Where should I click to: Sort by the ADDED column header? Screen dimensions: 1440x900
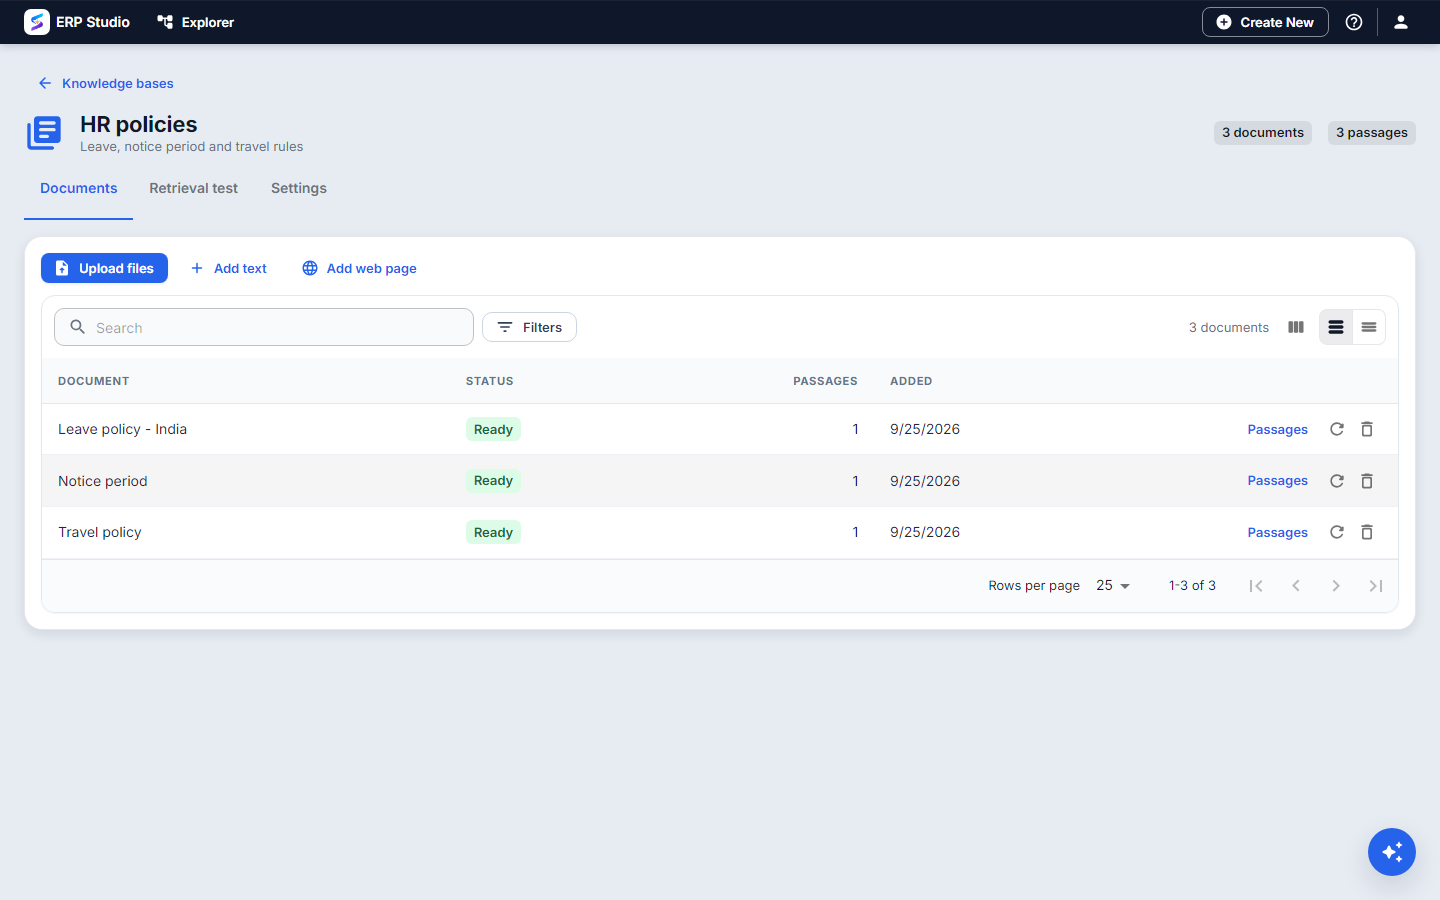[x=911, y=381]
